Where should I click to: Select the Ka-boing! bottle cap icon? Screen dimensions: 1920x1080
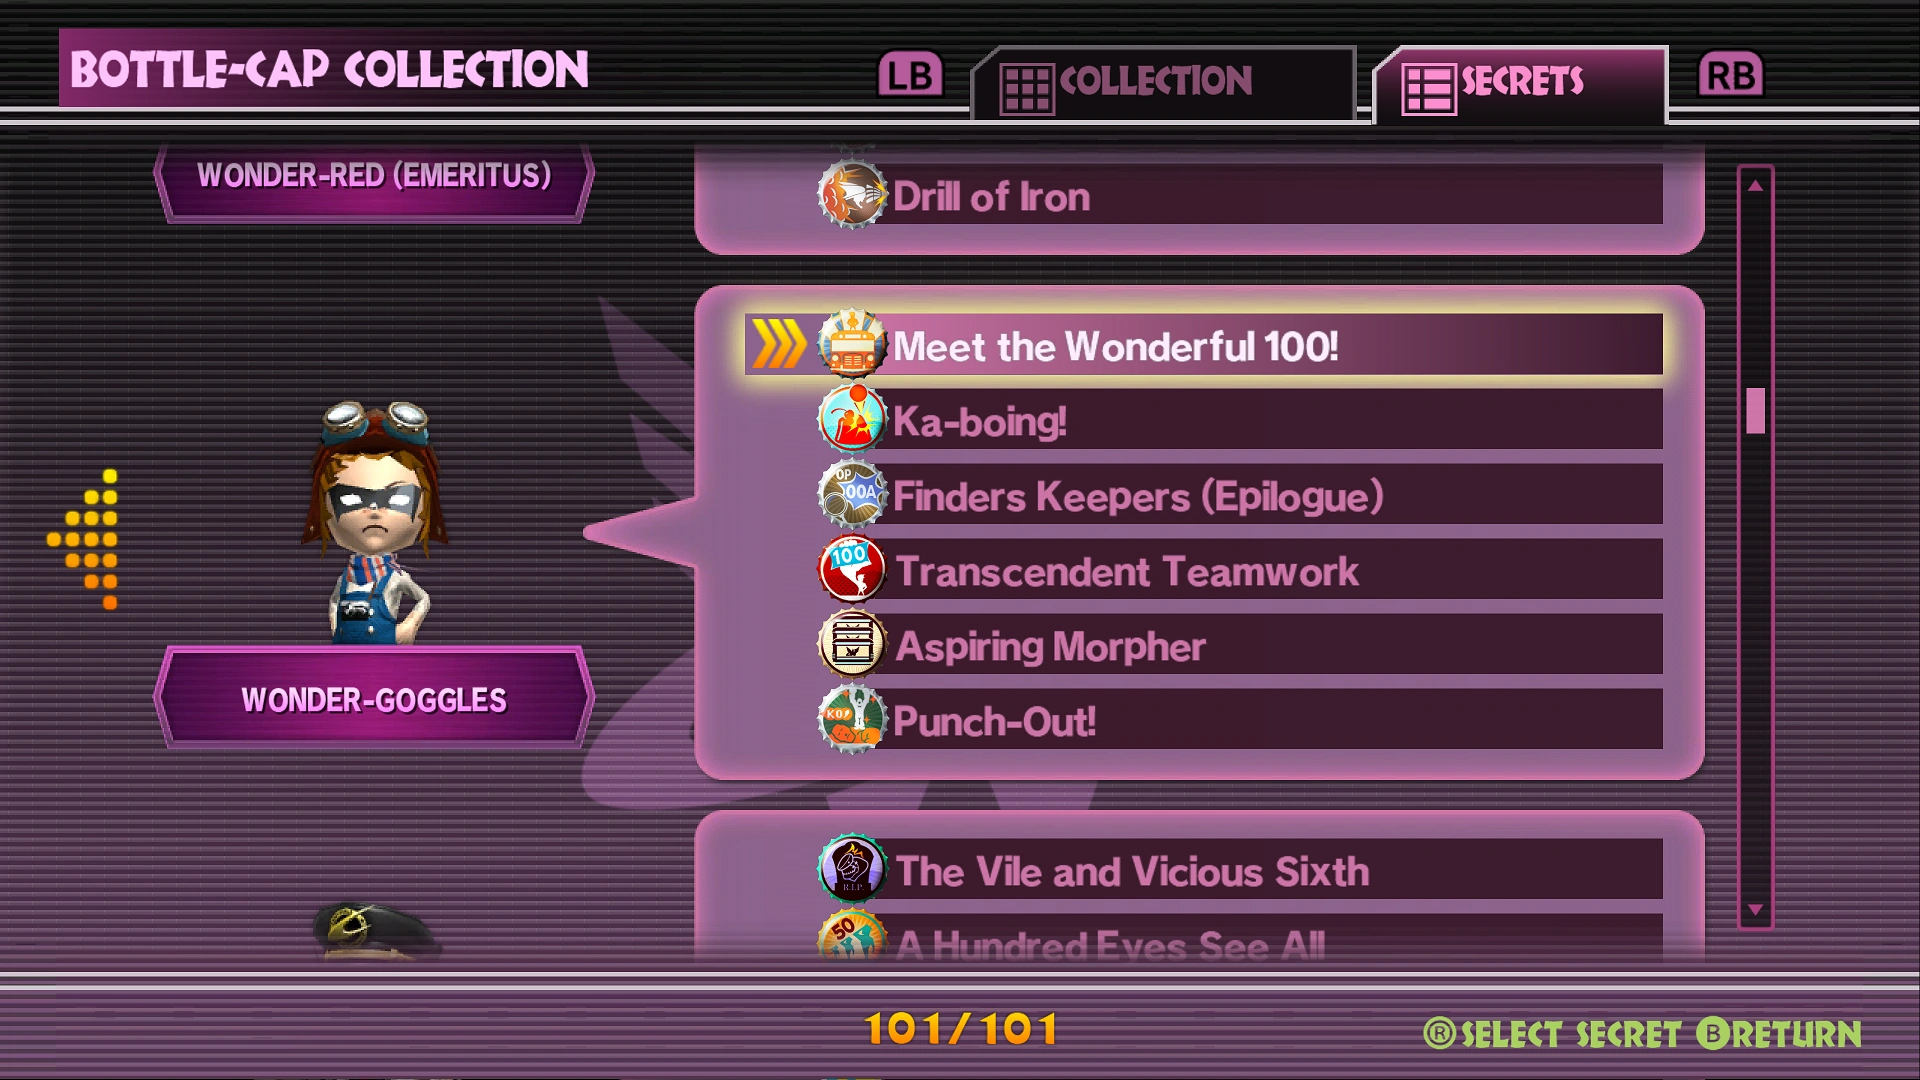(852, 419)
